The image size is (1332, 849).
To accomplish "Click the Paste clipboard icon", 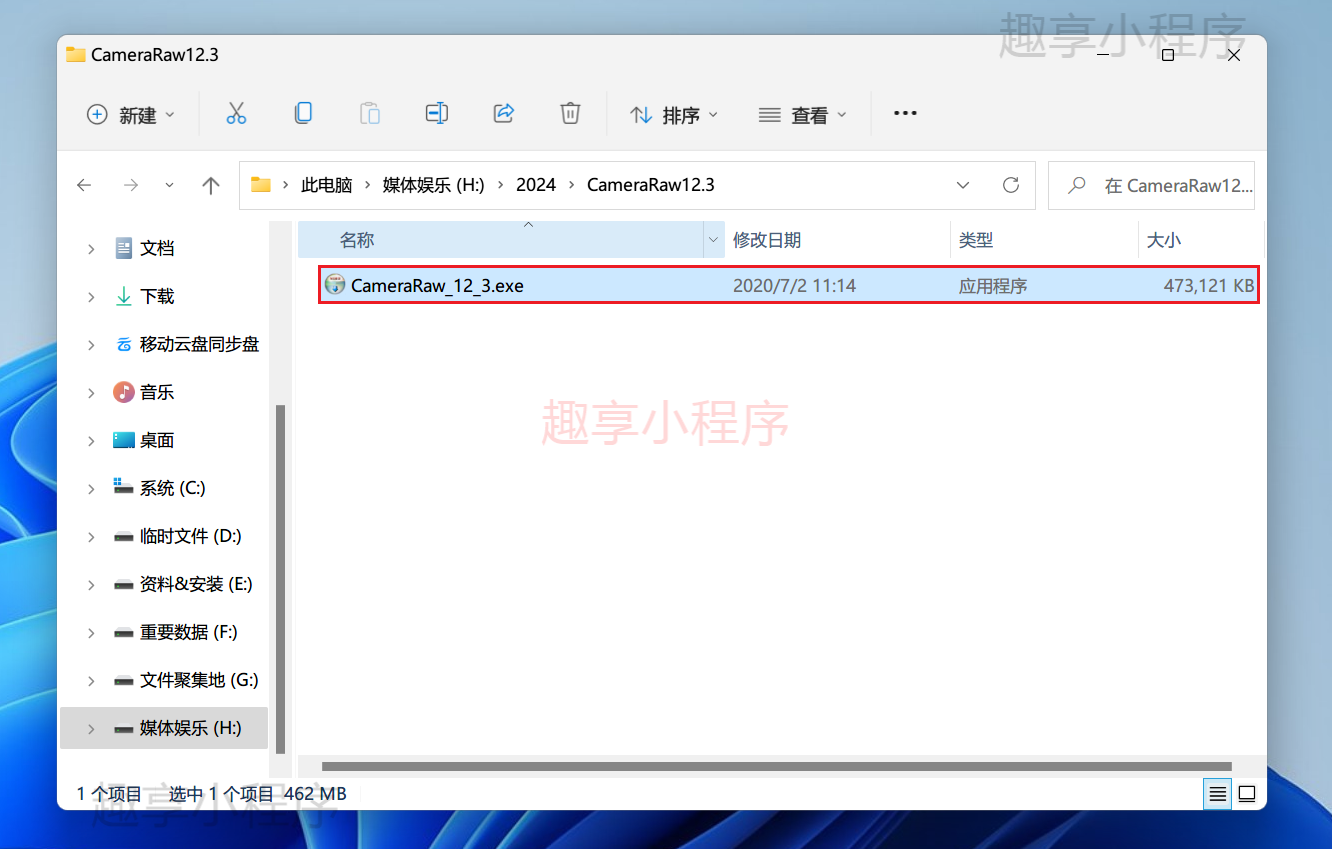I will 370,114.
